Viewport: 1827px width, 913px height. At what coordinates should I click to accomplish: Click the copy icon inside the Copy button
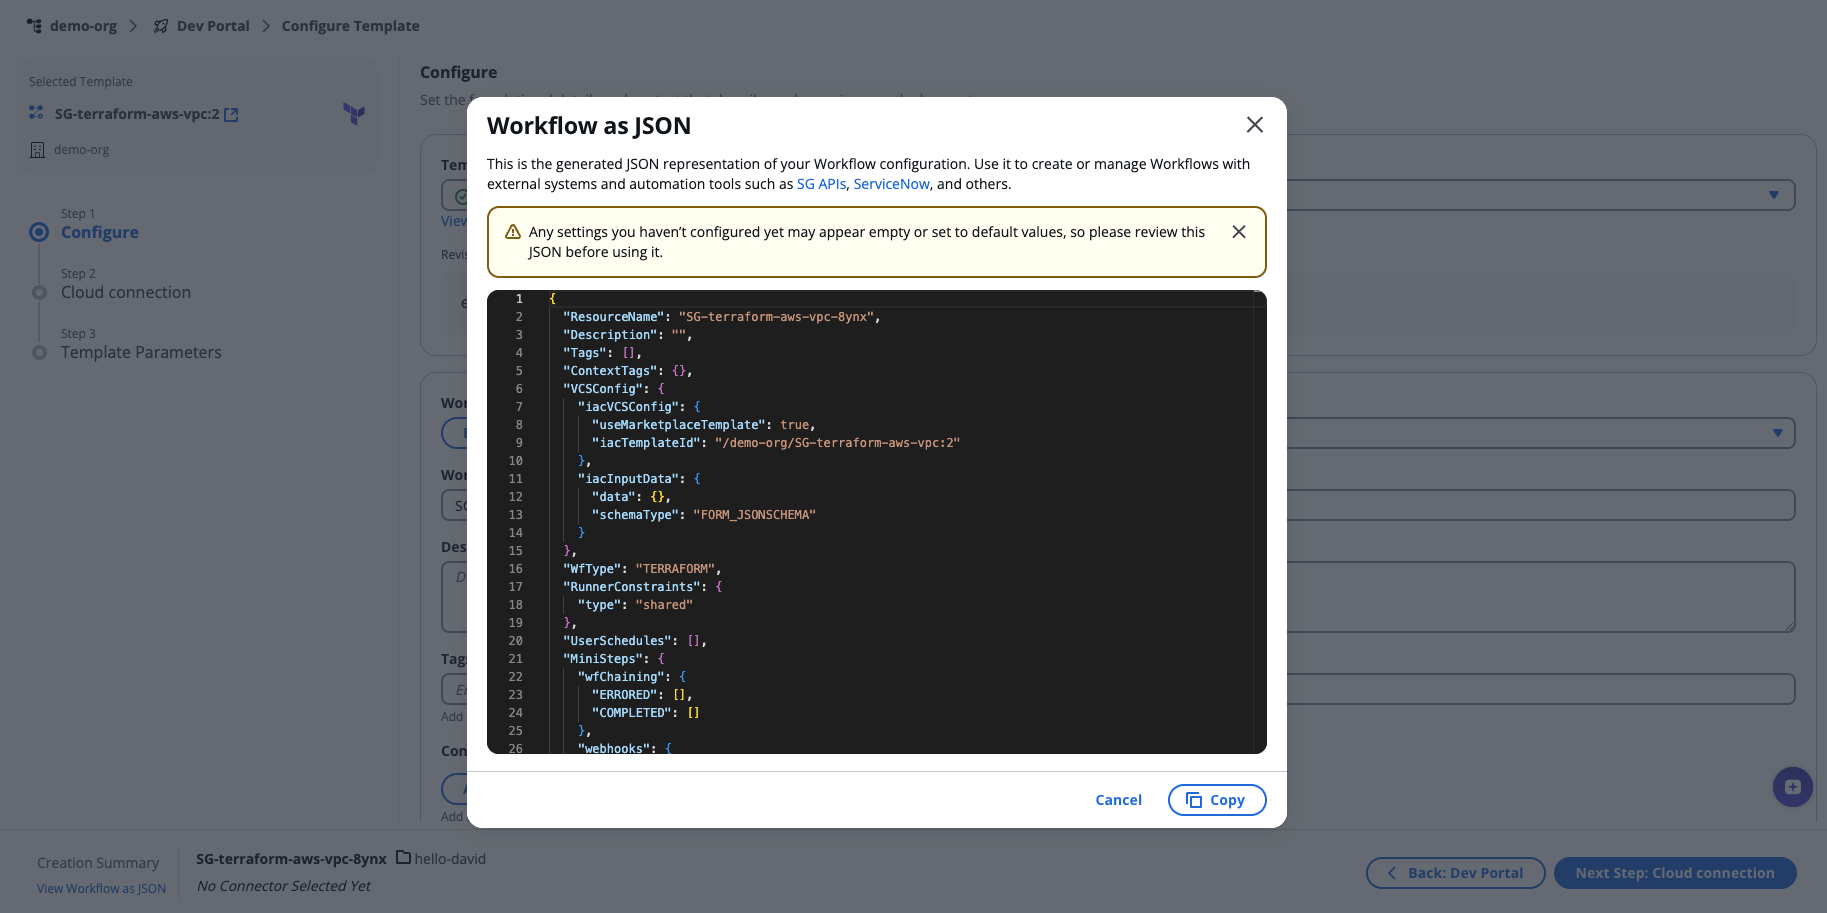[x=1195, y=799]
